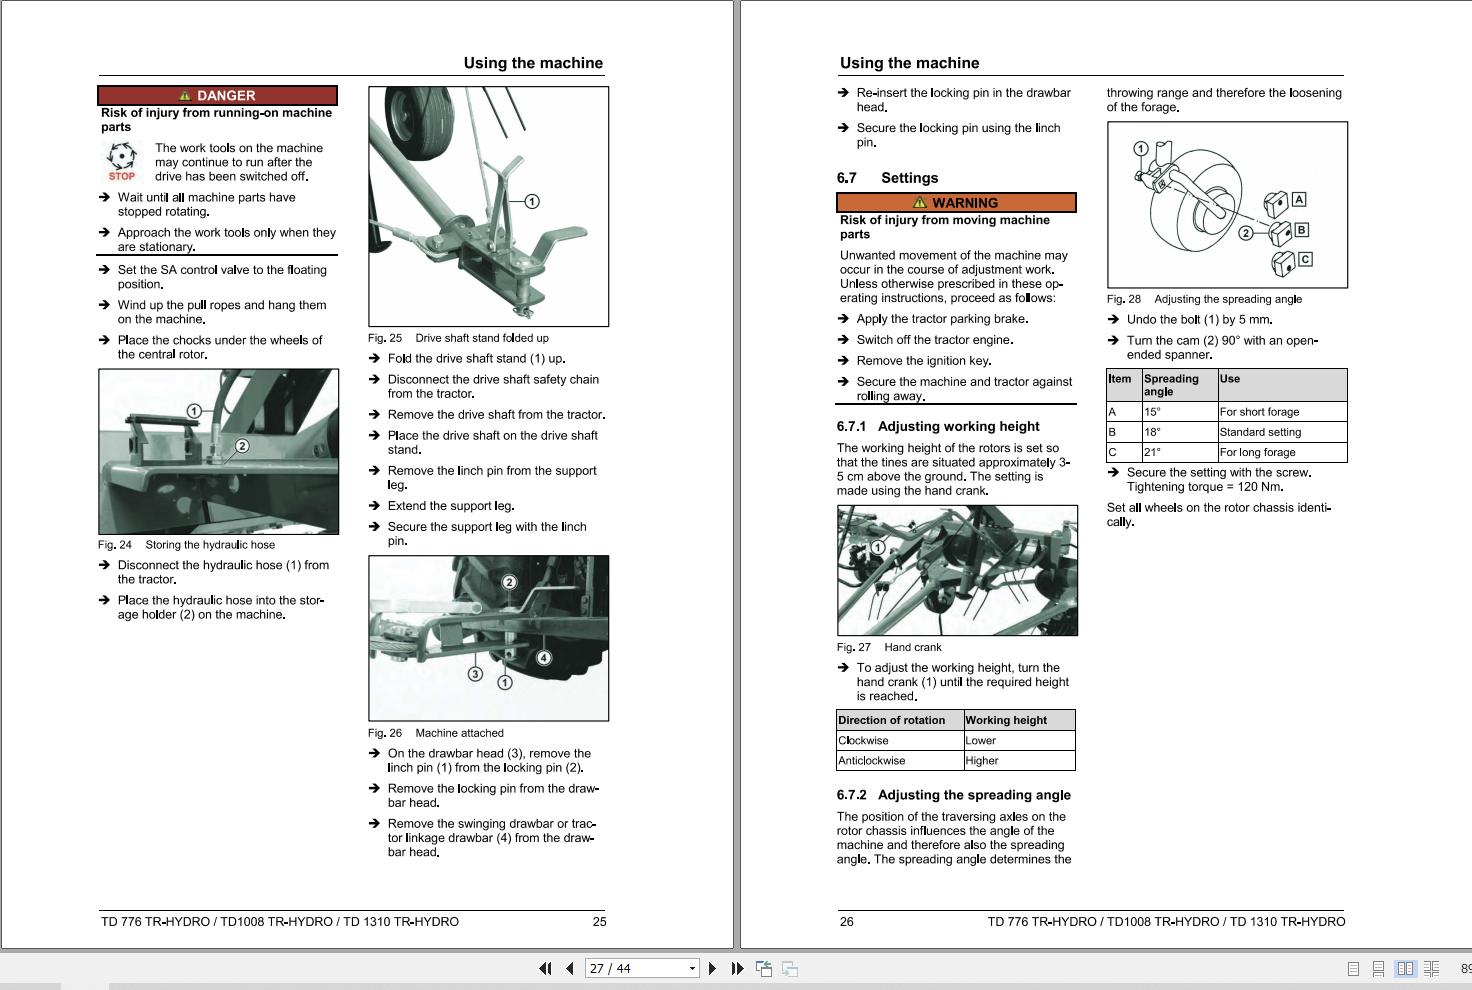This screenshot has width=1472, height=990.
Task: Click table cell '21°'
Action: click(x=1180, y=452)
